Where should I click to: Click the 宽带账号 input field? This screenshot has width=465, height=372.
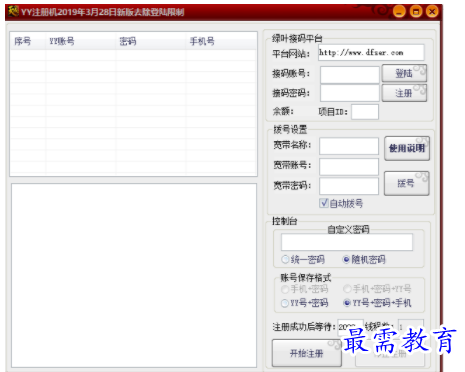tap(349, 167)
